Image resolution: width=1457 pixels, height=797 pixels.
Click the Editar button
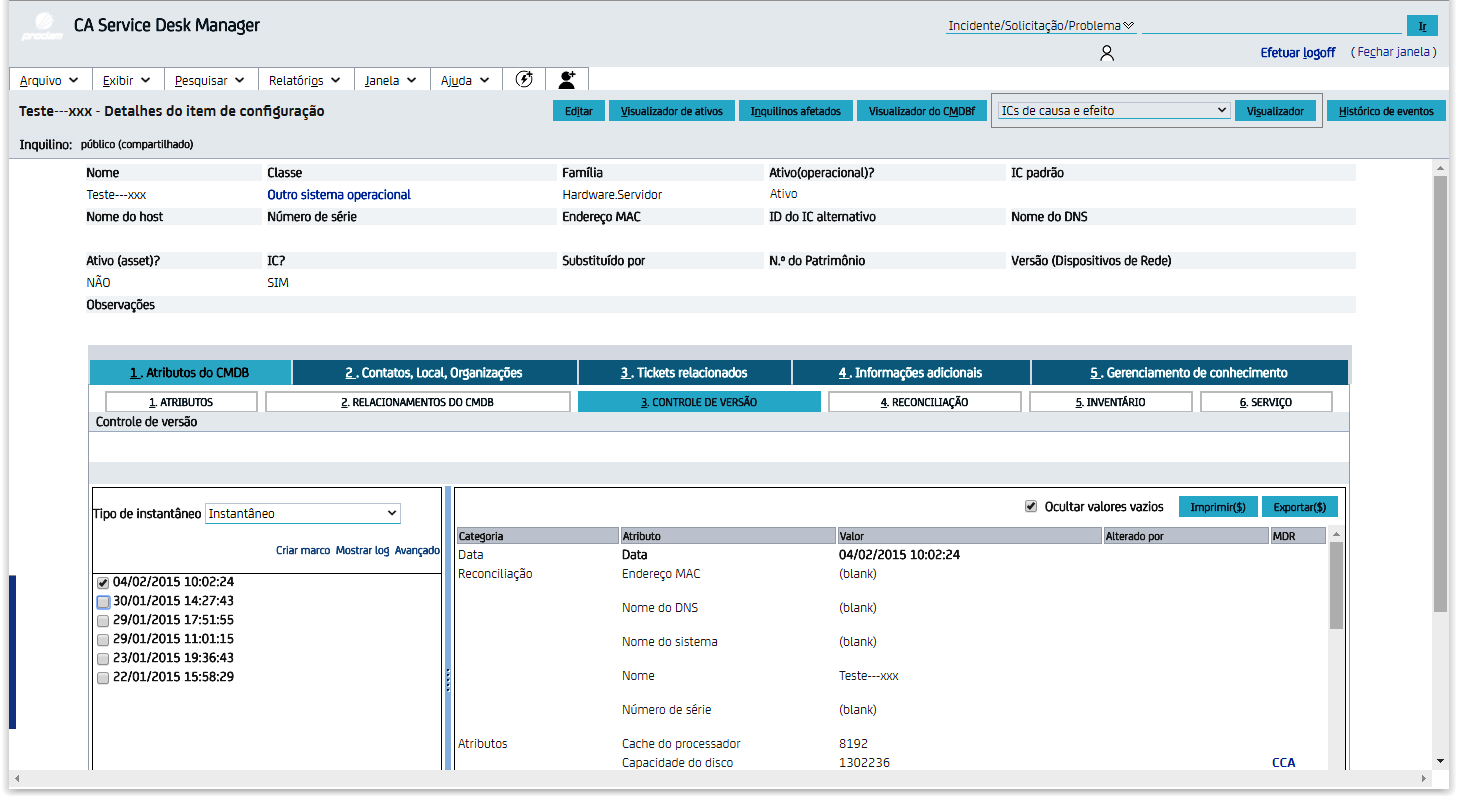tap(579, 111)
